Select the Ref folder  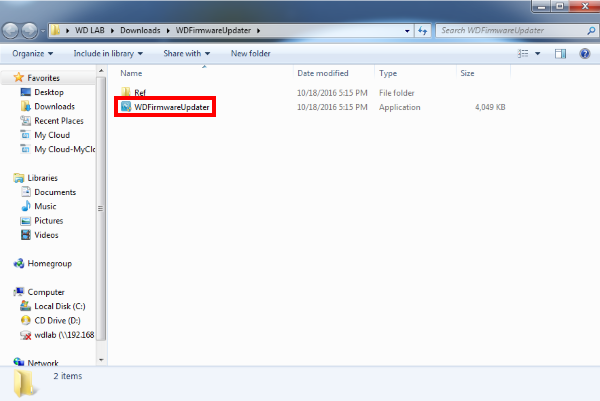[140, 93]
